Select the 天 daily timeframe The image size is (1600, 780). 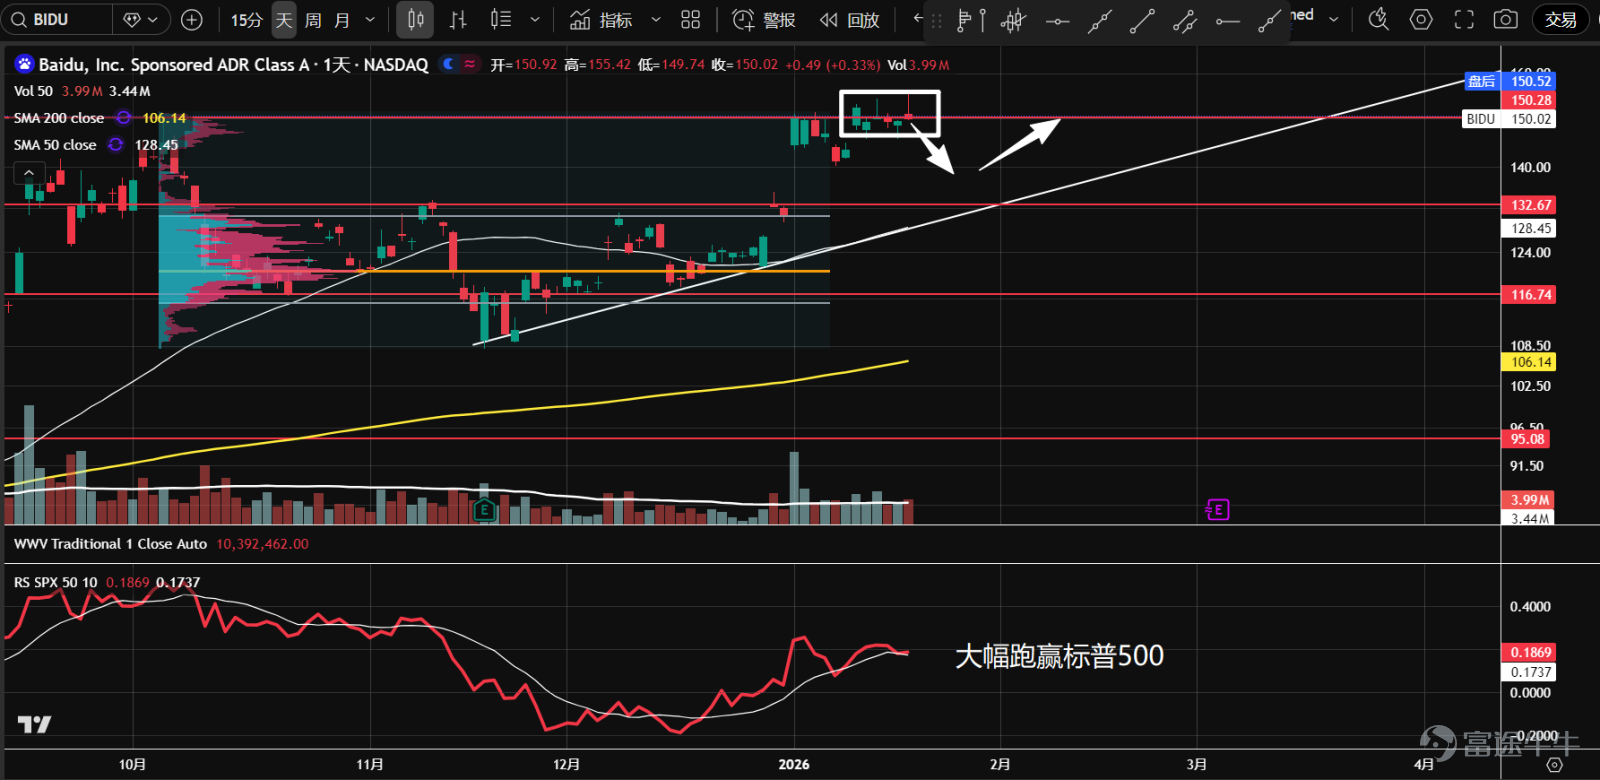pyautogui.click(x=284, y=19)
